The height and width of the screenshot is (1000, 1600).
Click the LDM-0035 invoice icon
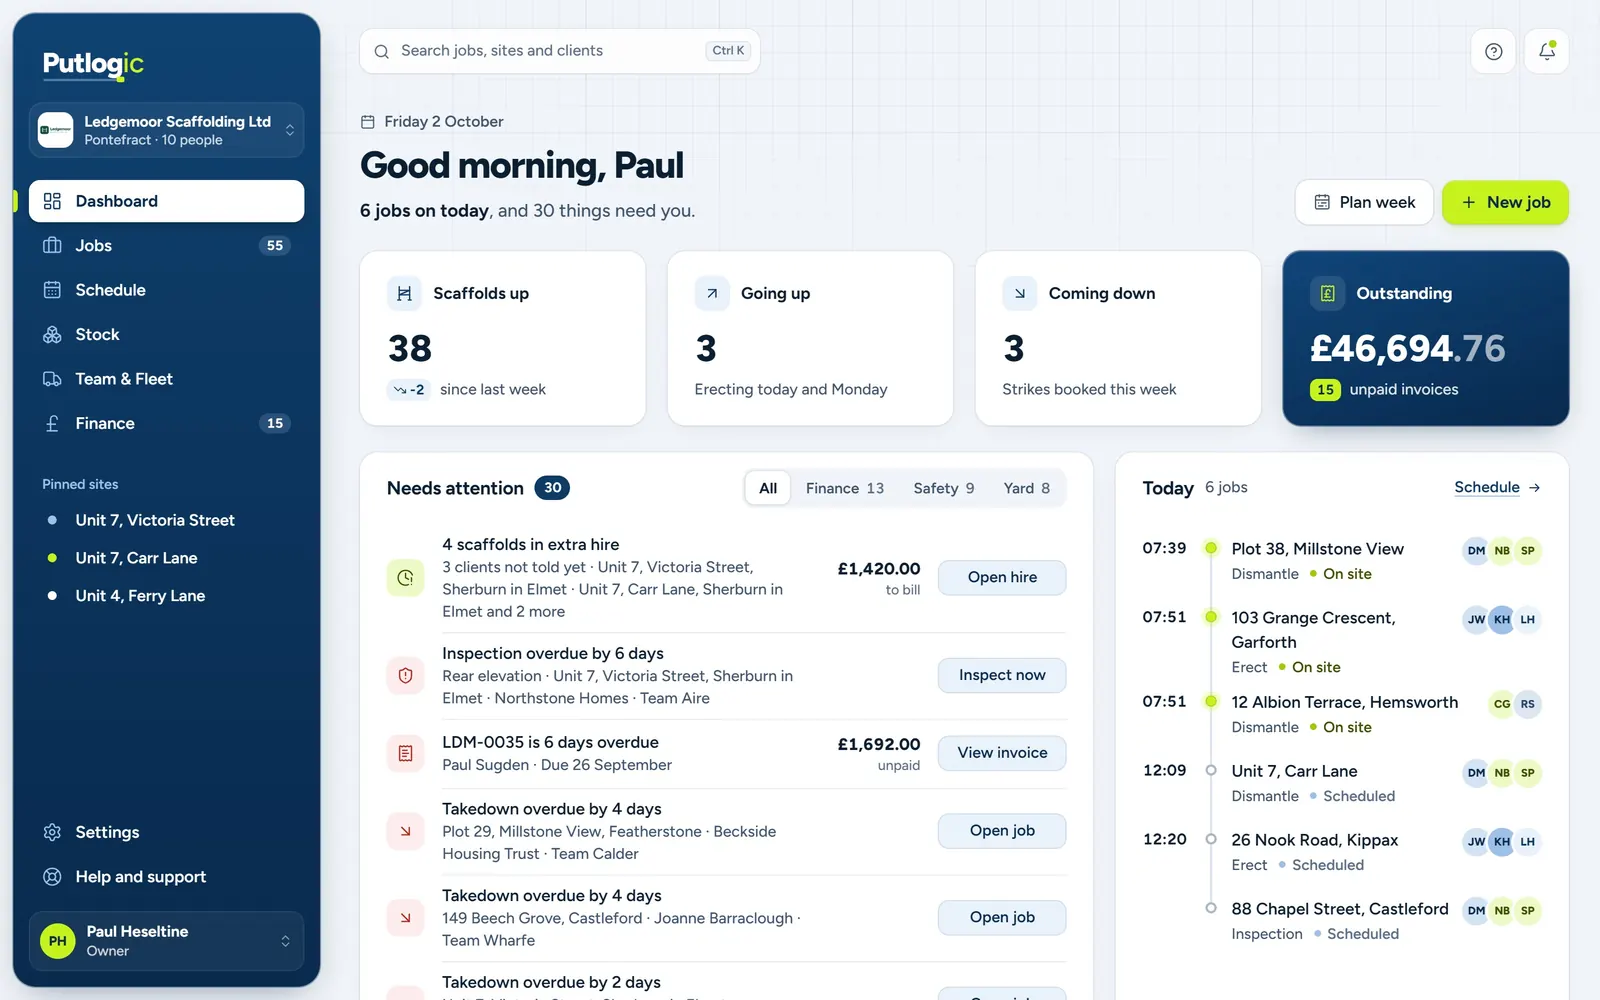[x=405, y=753]
